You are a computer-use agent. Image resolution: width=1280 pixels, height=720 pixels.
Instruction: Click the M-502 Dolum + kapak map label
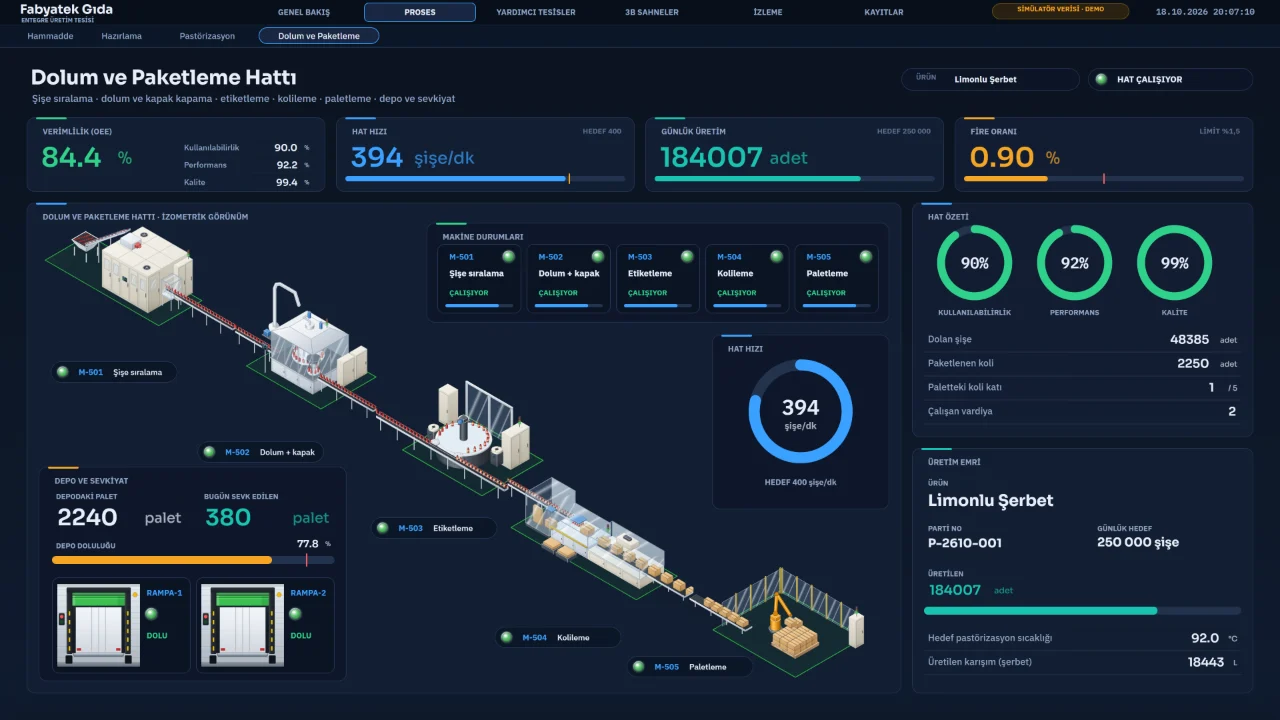[x=261, y=452]
